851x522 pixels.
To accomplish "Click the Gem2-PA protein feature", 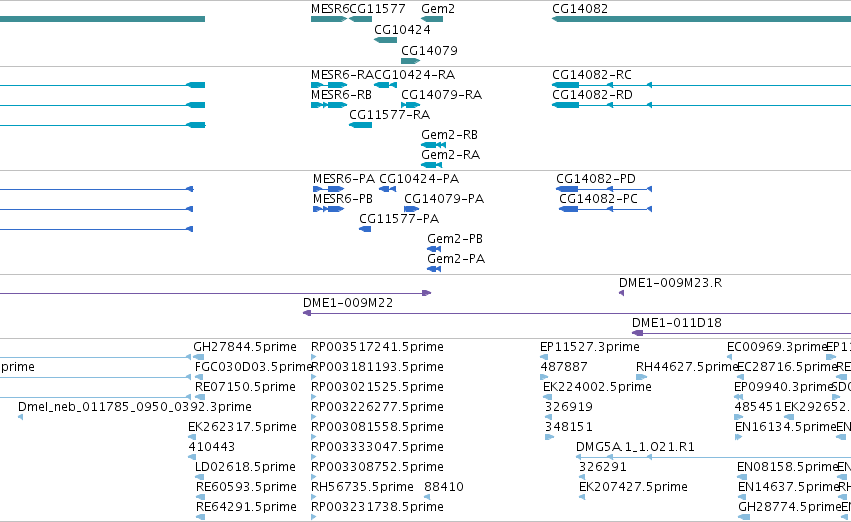I will pyautogui.click(x=434, y=270).
